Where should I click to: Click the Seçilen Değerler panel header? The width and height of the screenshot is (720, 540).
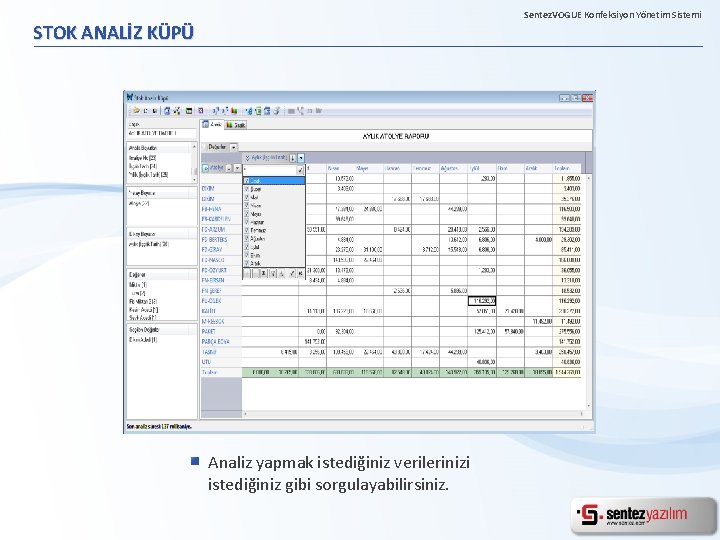(162, 330)
